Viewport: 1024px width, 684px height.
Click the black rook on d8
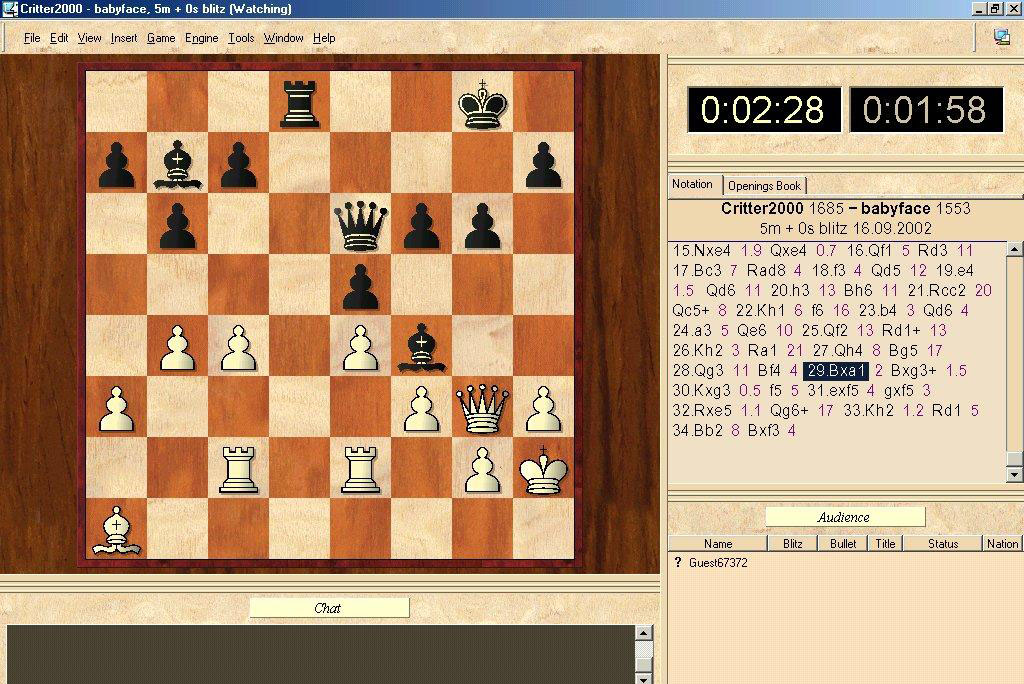point(298,103)
